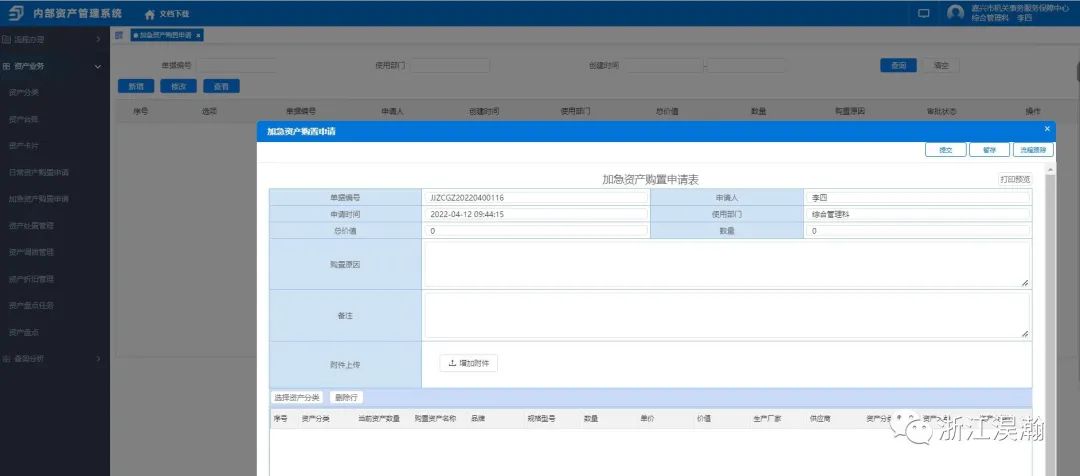Click into the 购置原因 text area

click(726, 264)
